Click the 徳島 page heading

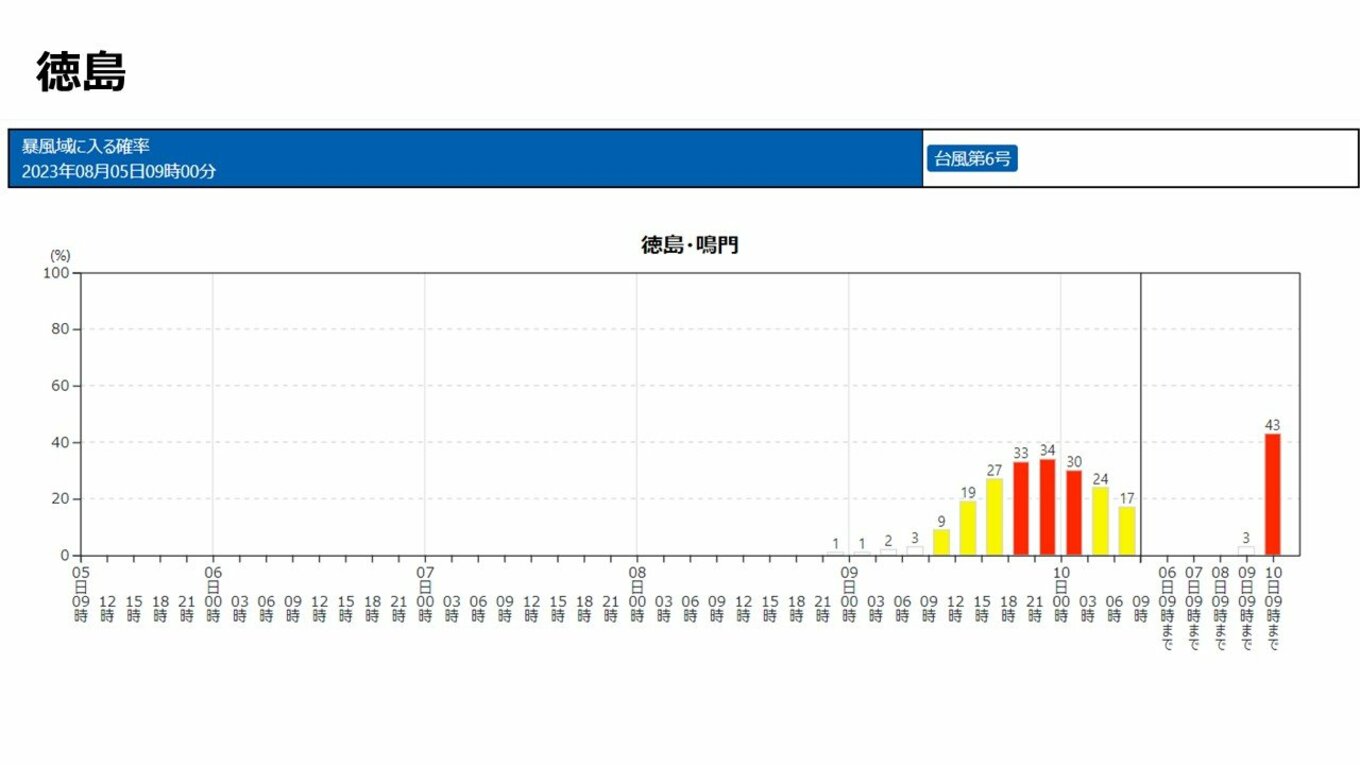pos(81,72)
